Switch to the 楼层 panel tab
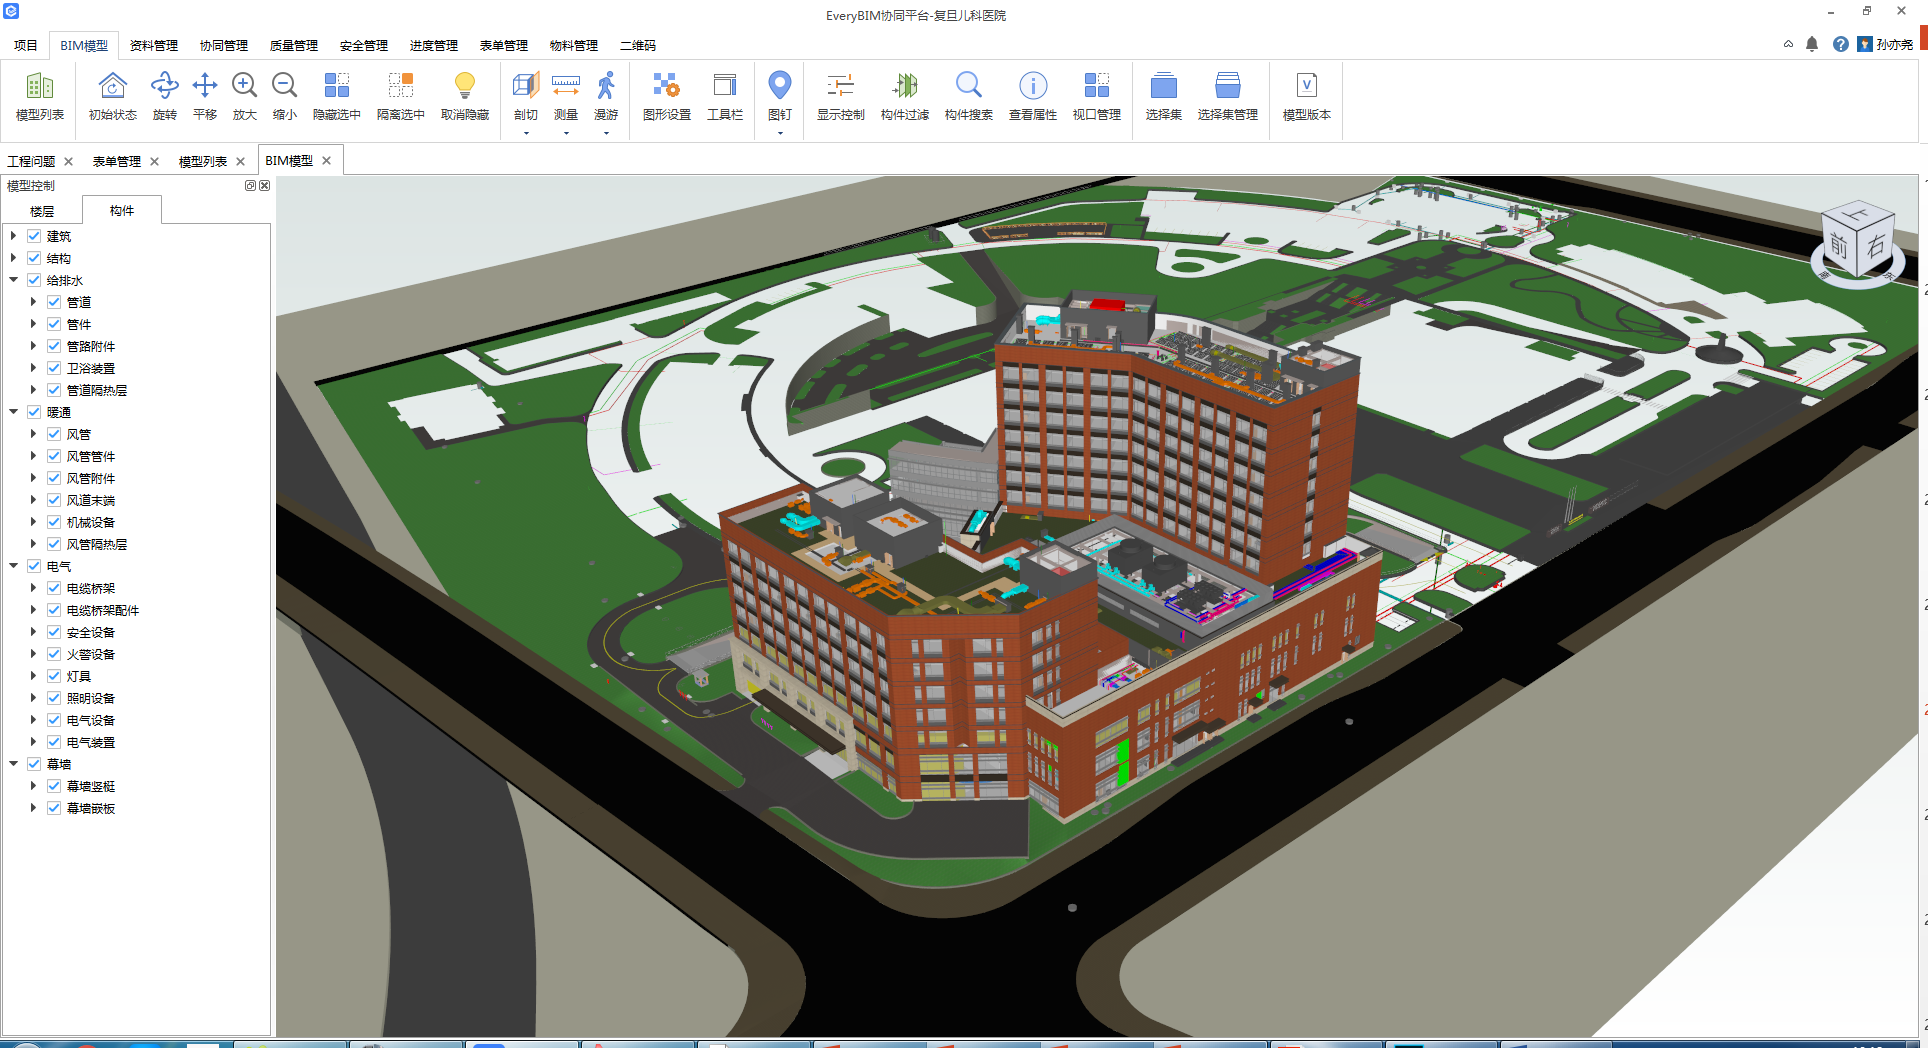This screenshot has width=1928, height=1048. 42,211
